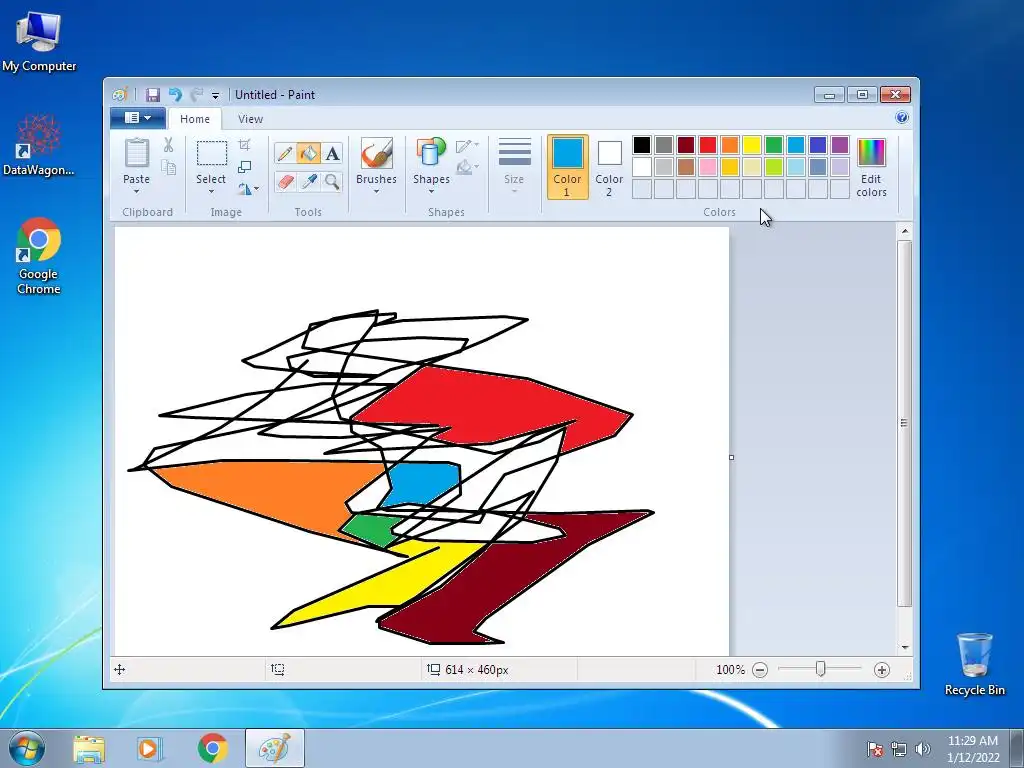The width and height of the screenshot is (1024, 768).
Task: Expand the Brushes dropdown arrow
Action: tap(377, 192)
